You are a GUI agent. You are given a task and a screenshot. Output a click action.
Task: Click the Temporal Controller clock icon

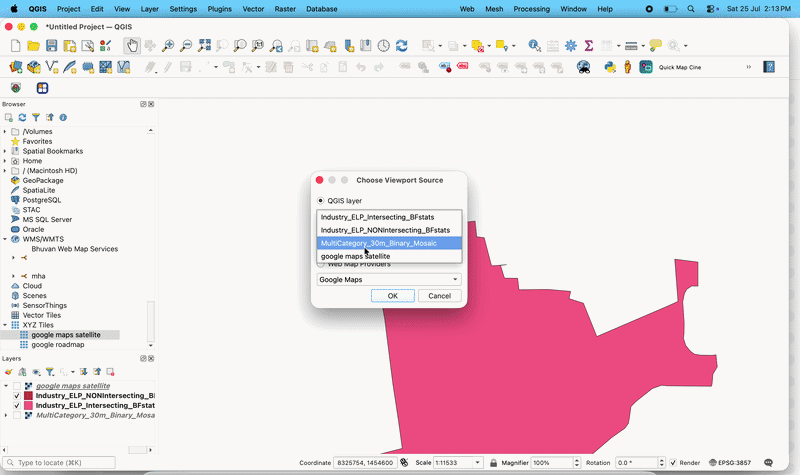coord(384,46)
